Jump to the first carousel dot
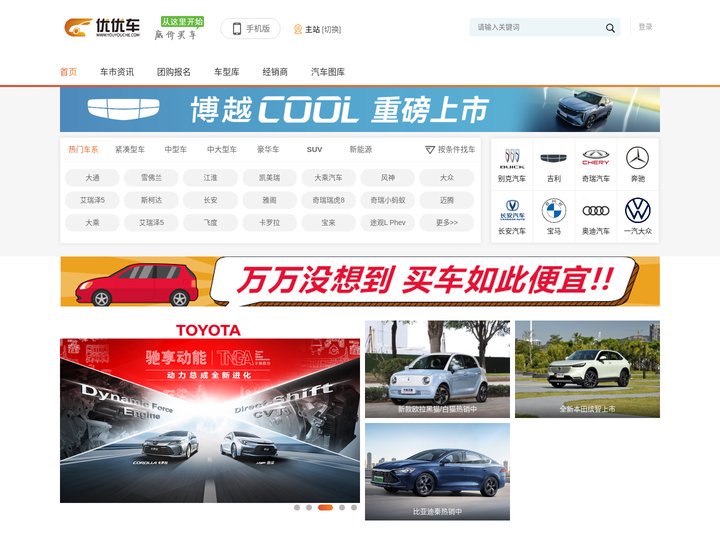 point(297,507)
